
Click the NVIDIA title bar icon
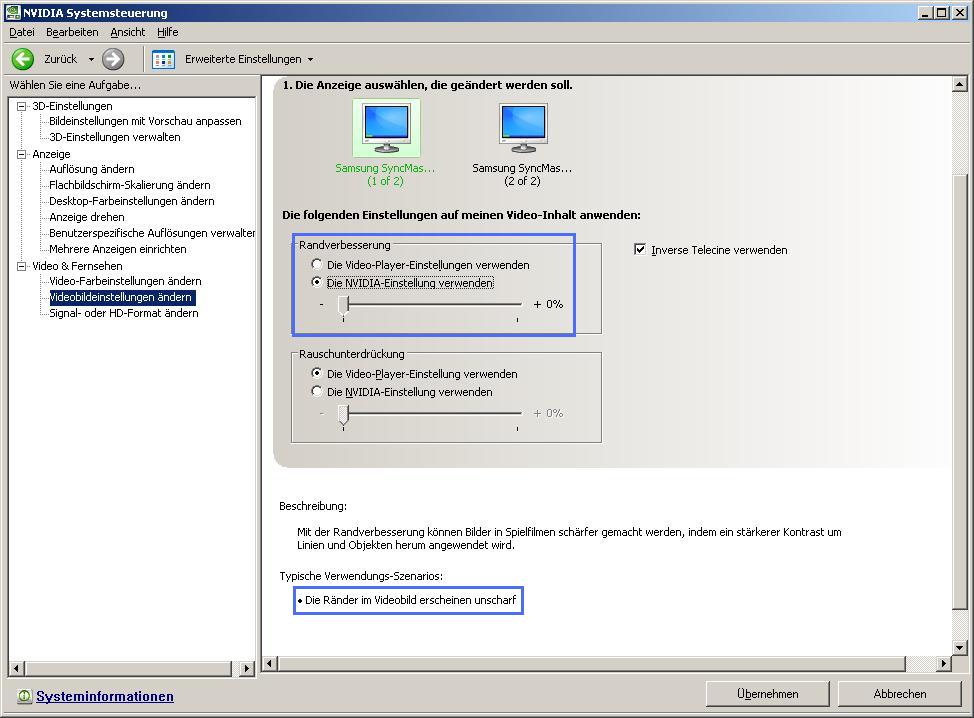[x=12, y=12]
